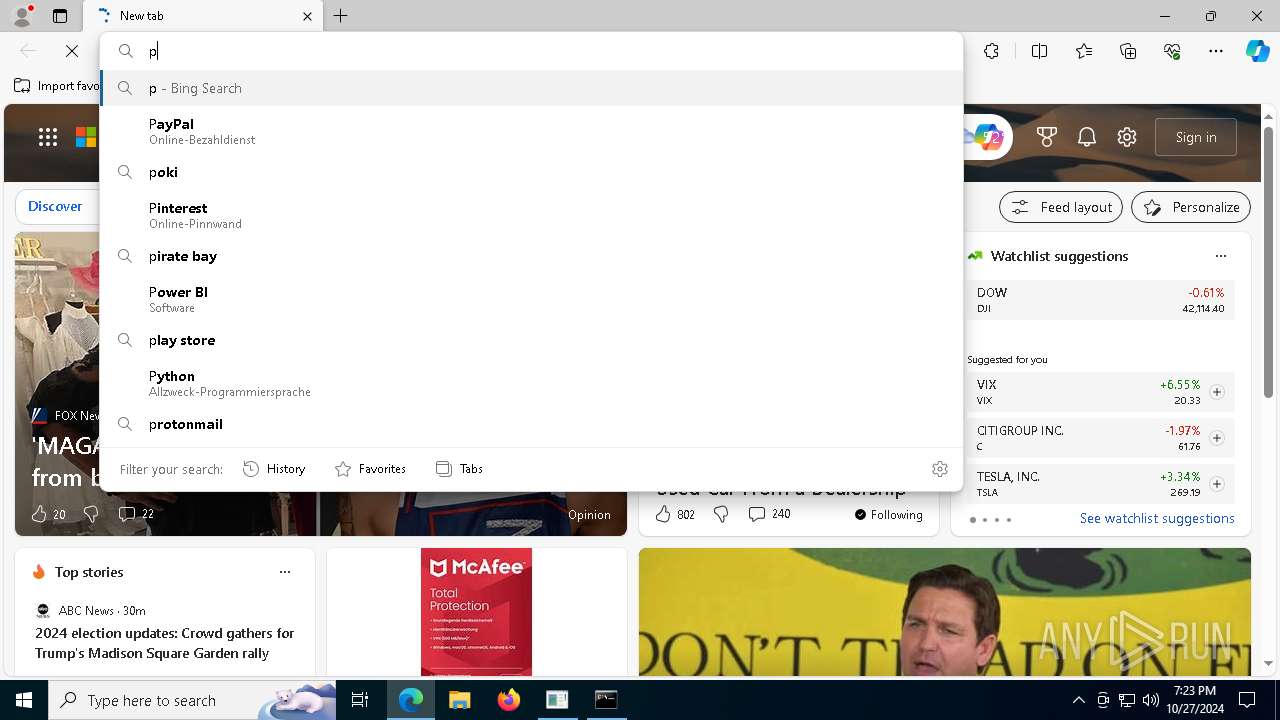
Task: Open Windows Start menu
Action: (x=24, y=700)
